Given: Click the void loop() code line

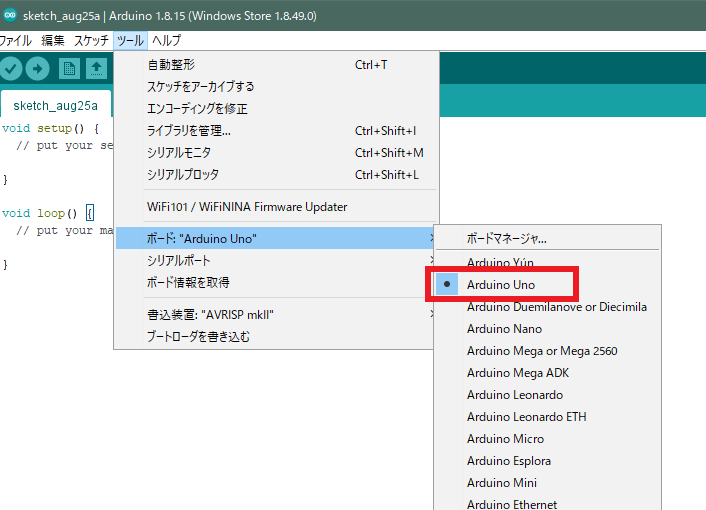Looking at the screenshot, I should pyautogui.click(x=48, y=213).
